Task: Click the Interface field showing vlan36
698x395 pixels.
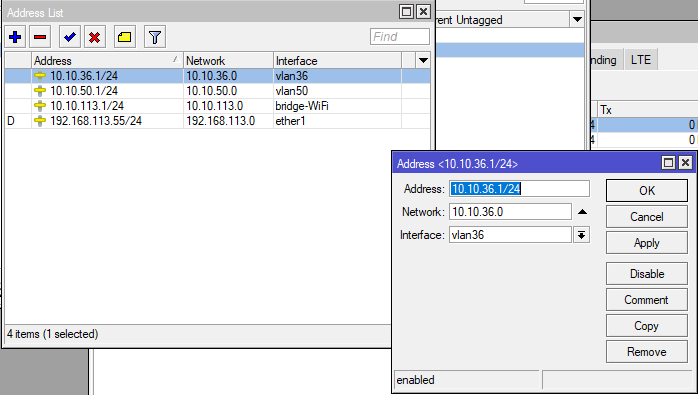Action: (510, 235)
